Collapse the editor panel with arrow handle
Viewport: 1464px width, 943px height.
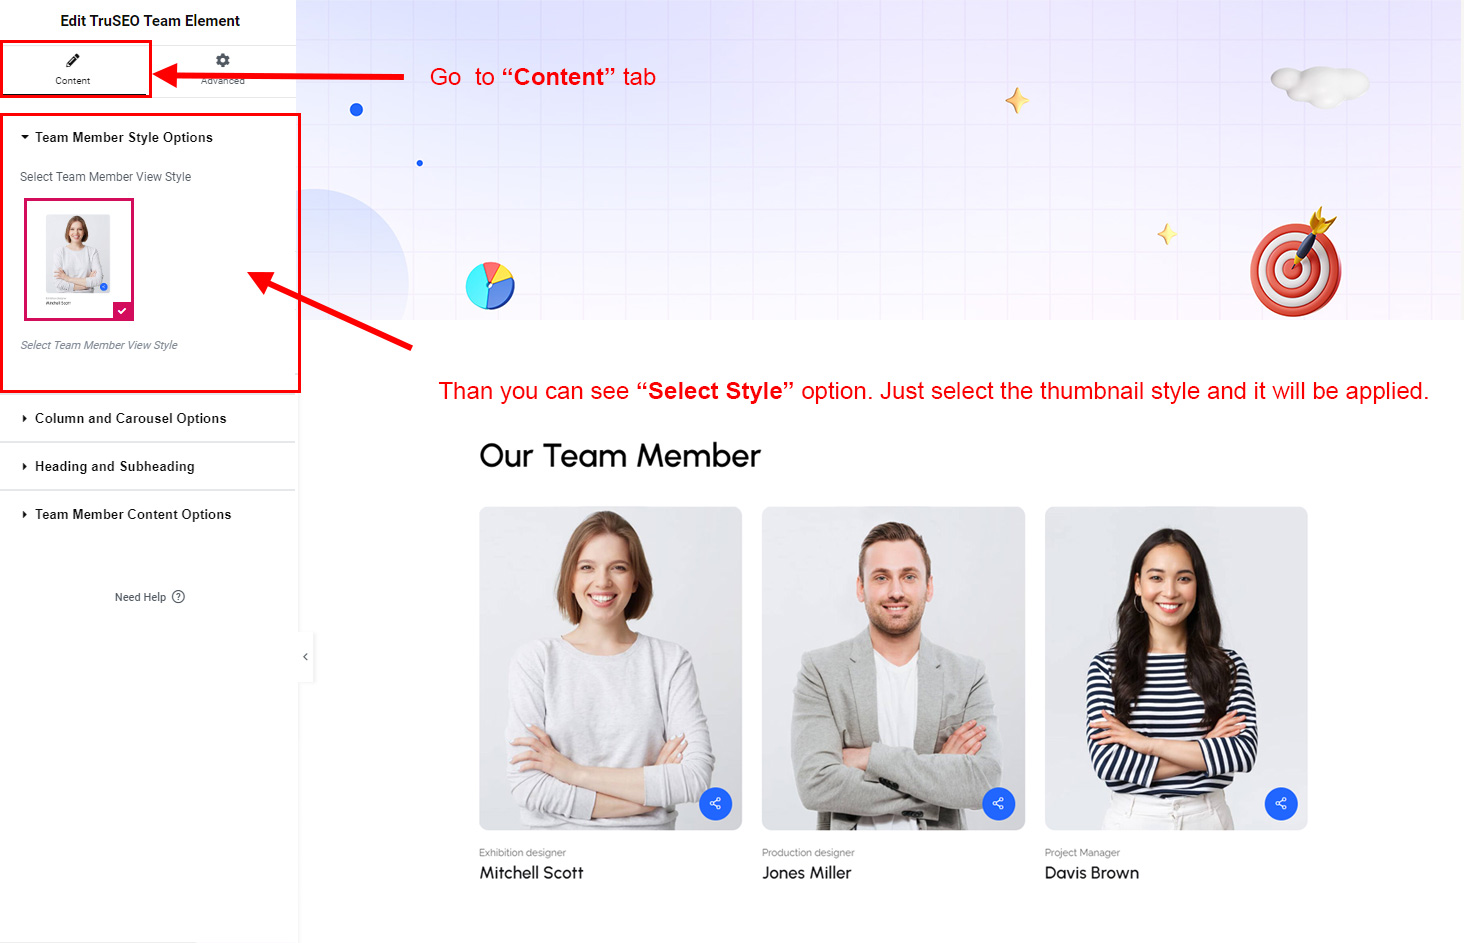tap(305, 657)
